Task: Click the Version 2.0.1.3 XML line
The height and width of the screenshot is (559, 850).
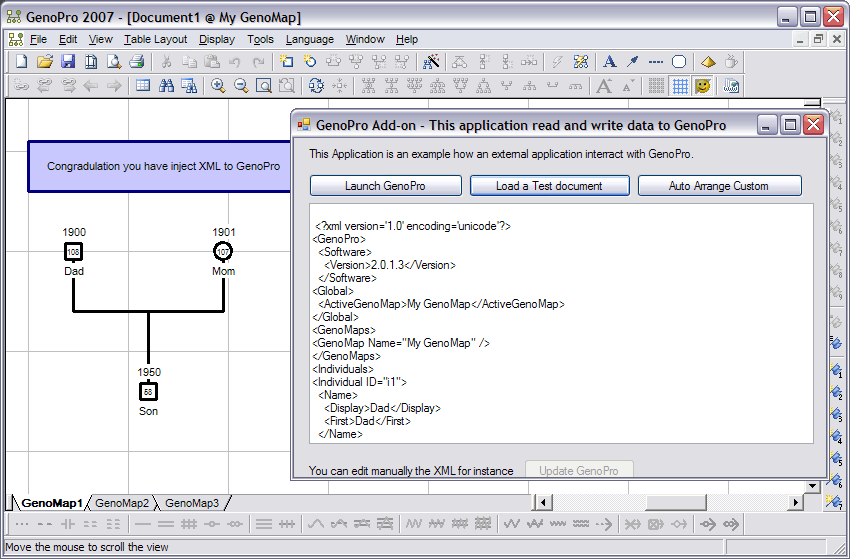Action: tap(390, 265)
